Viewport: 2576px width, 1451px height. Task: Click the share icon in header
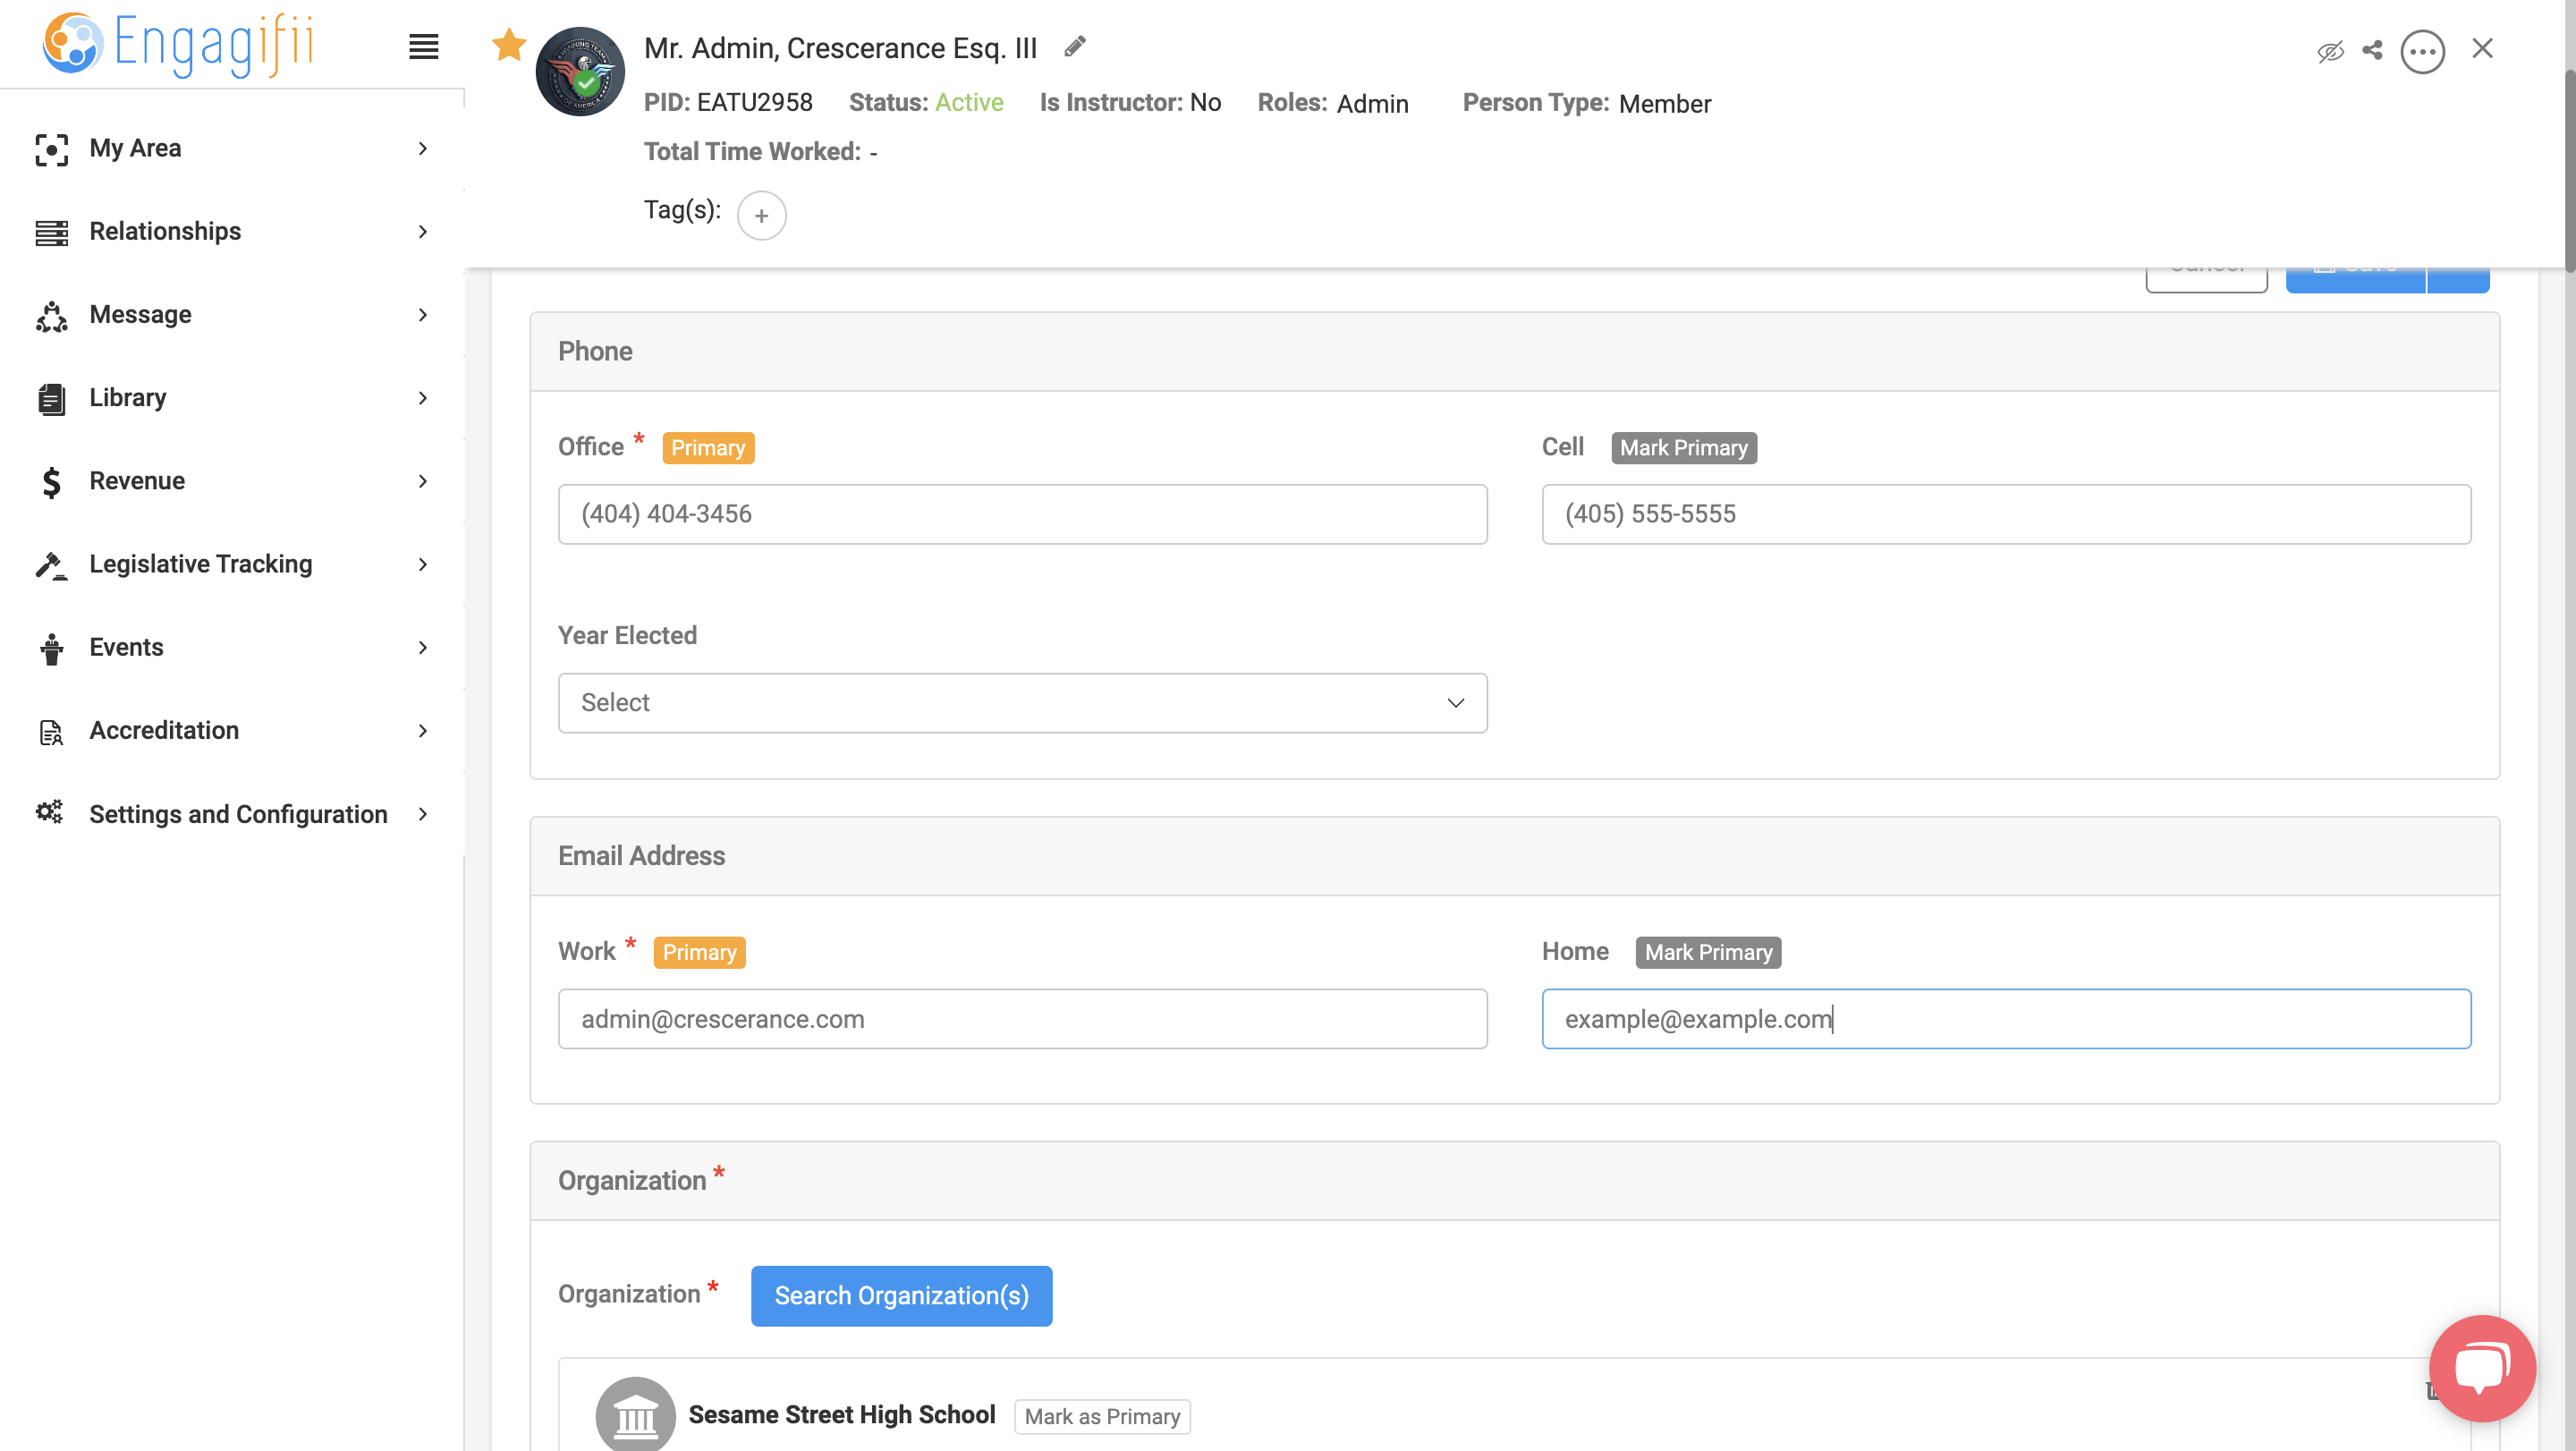(2372, 50)
